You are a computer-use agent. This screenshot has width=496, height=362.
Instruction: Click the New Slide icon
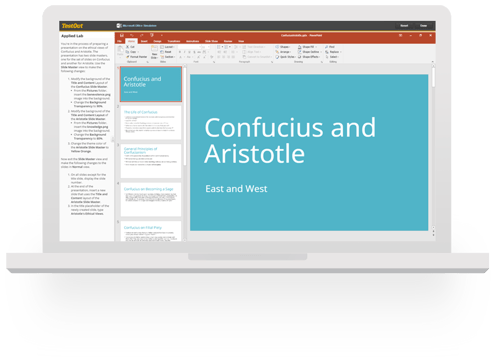pyautogui.click(x=154, y=49)
